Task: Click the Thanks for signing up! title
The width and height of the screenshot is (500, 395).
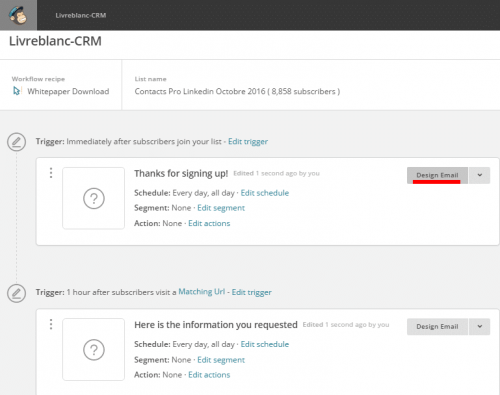Action: tap(181, 173)
